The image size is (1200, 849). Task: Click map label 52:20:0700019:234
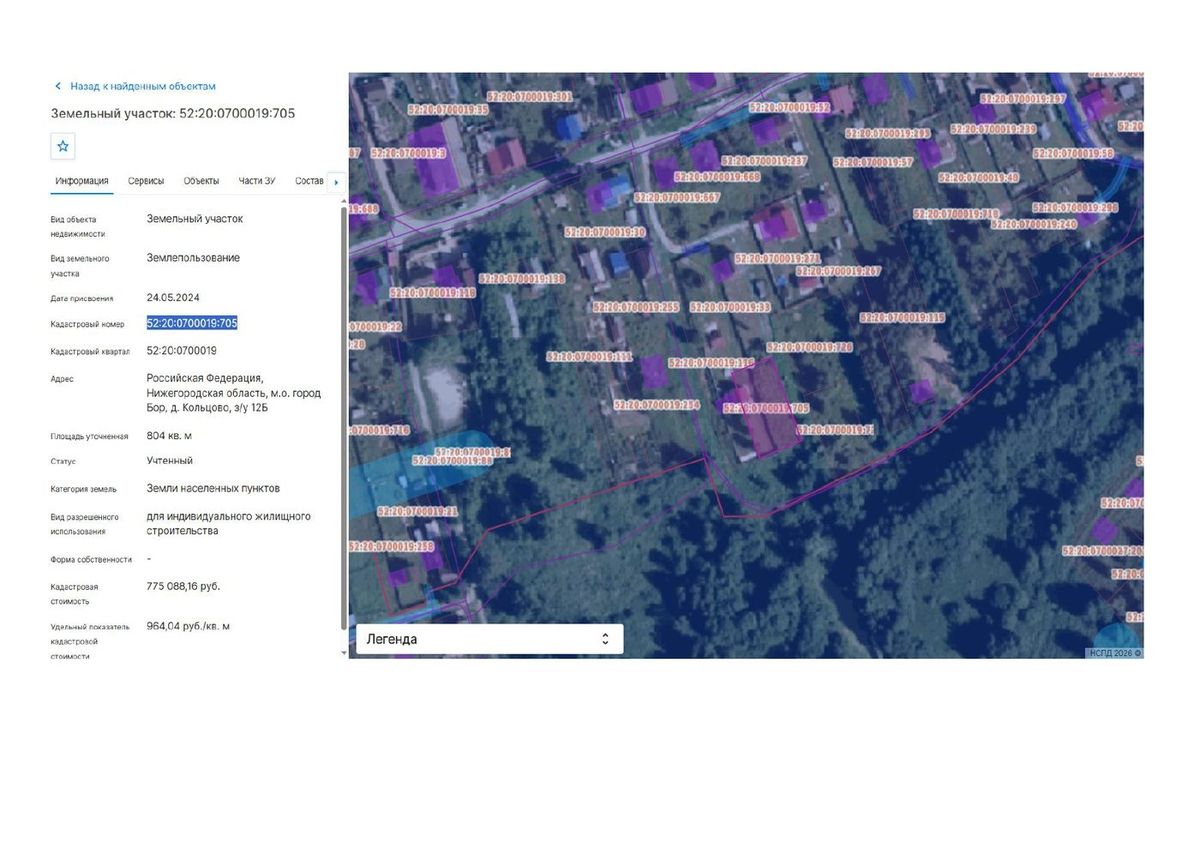coord(657,405)
